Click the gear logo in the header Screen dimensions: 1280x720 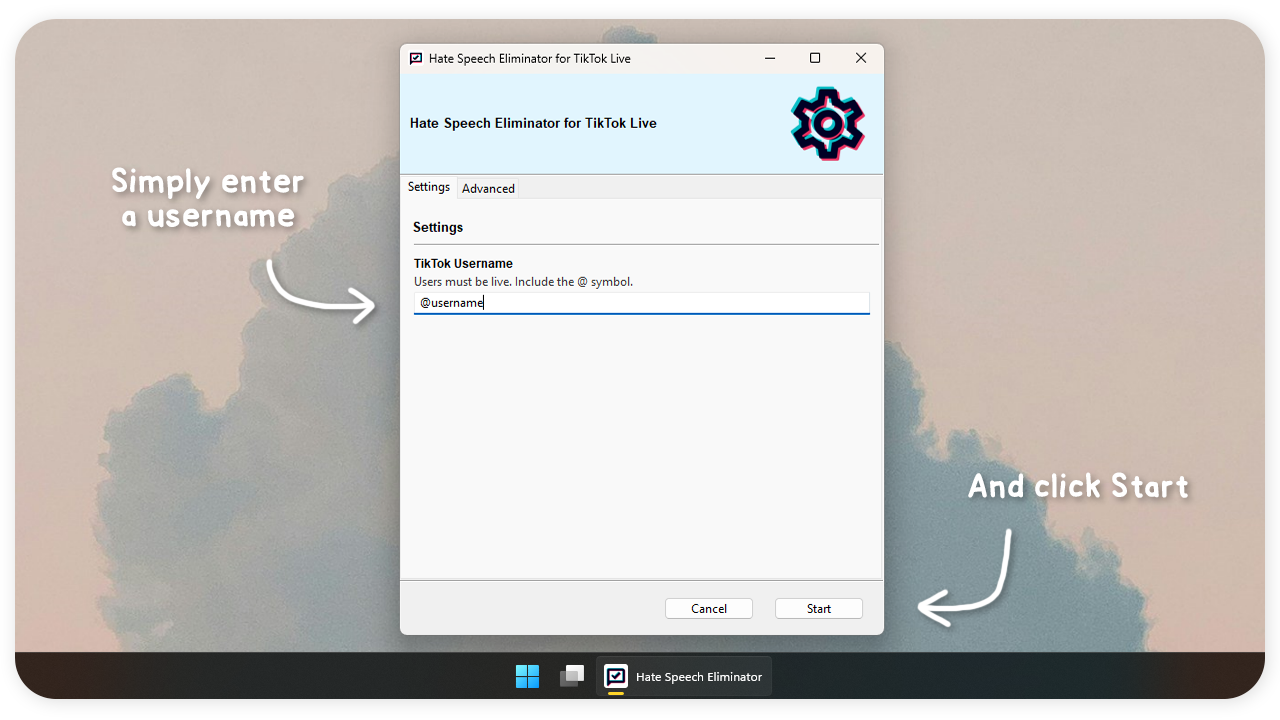click(x=828, y=124)
